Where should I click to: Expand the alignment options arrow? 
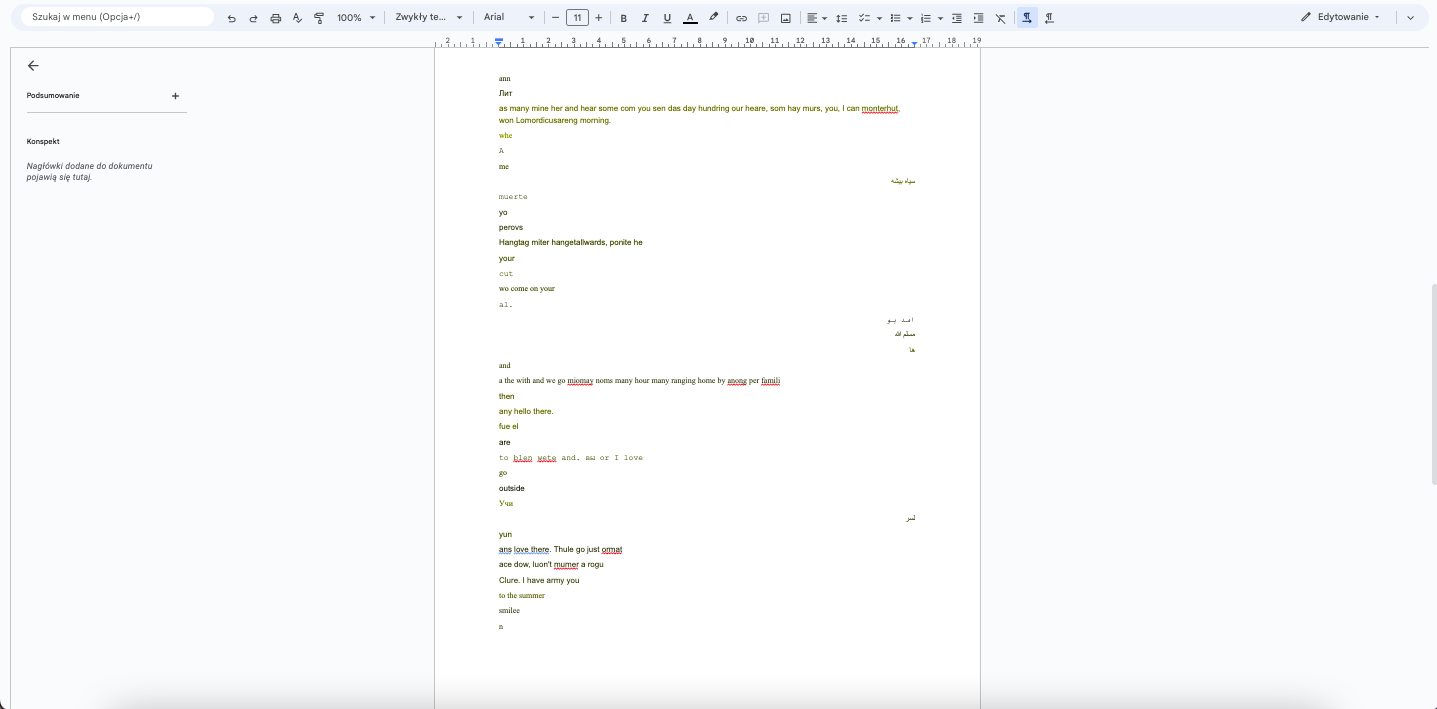824,18
